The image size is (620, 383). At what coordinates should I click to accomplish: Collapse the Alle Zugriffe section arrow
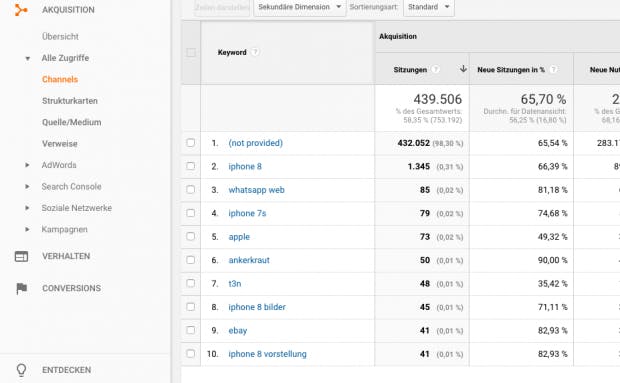27,58
